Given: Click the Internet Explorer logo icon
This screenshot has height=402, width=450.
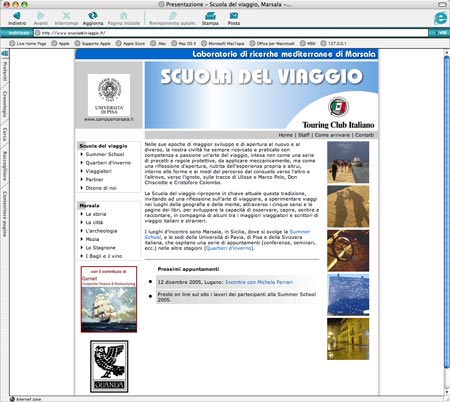Looking at the screenshot, I should tap(440, 18).
